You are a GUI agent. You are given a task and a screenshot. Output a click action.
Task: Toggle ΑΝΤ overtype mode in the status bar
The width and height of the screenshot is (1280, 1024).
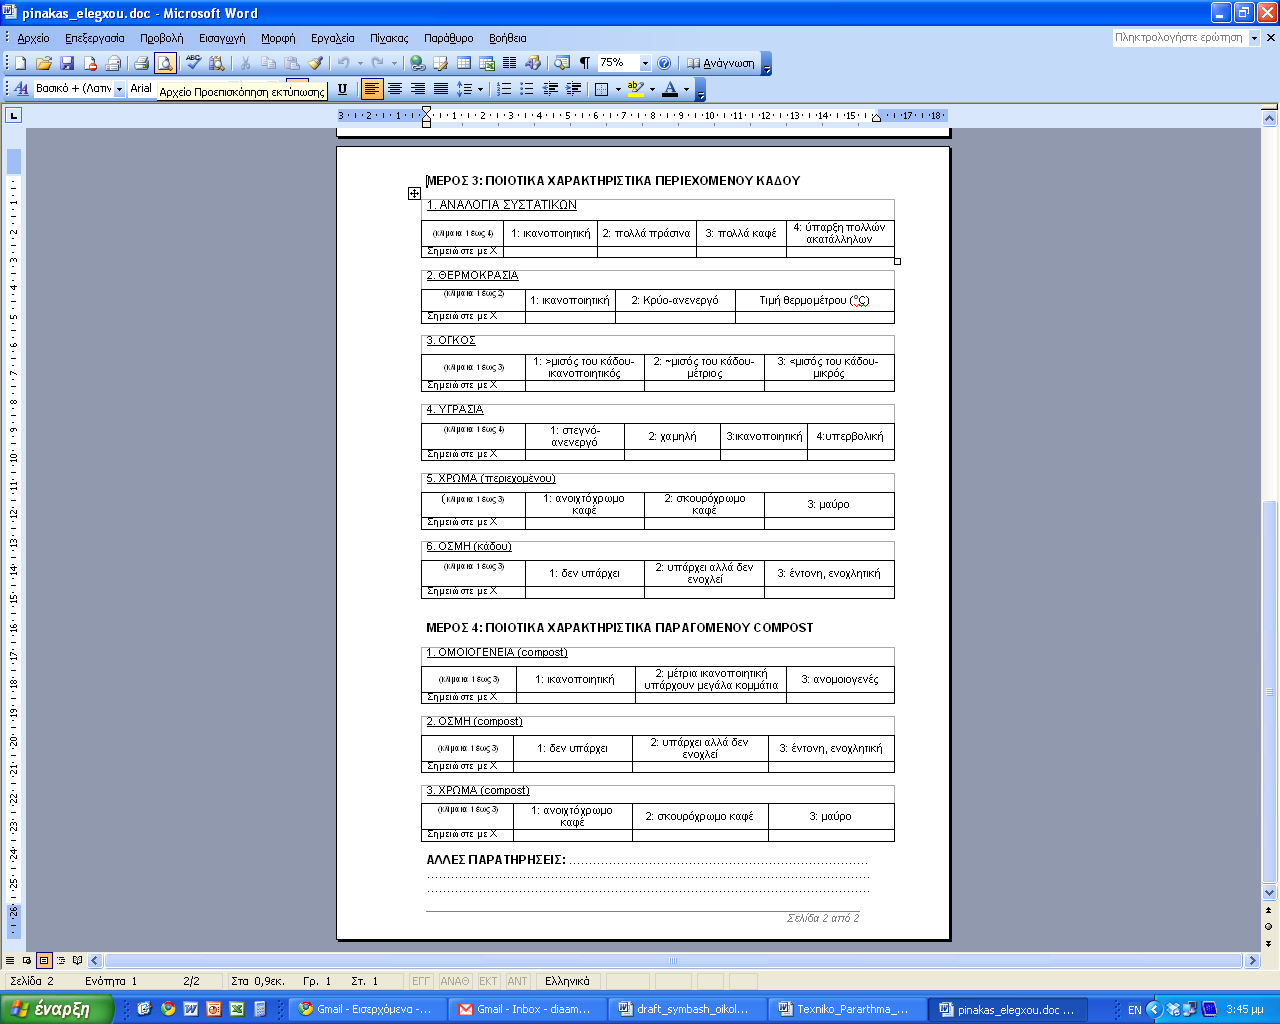pos(517,981)
